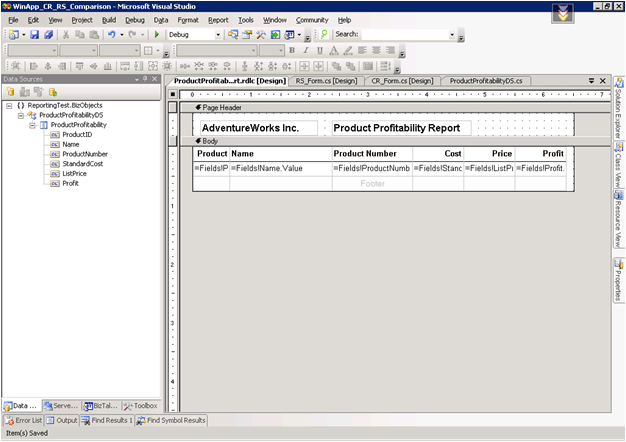This screenshot has width=626, height=442.
Task: Open Find Symbol Results tab
Action: click(x=171, y=420)
